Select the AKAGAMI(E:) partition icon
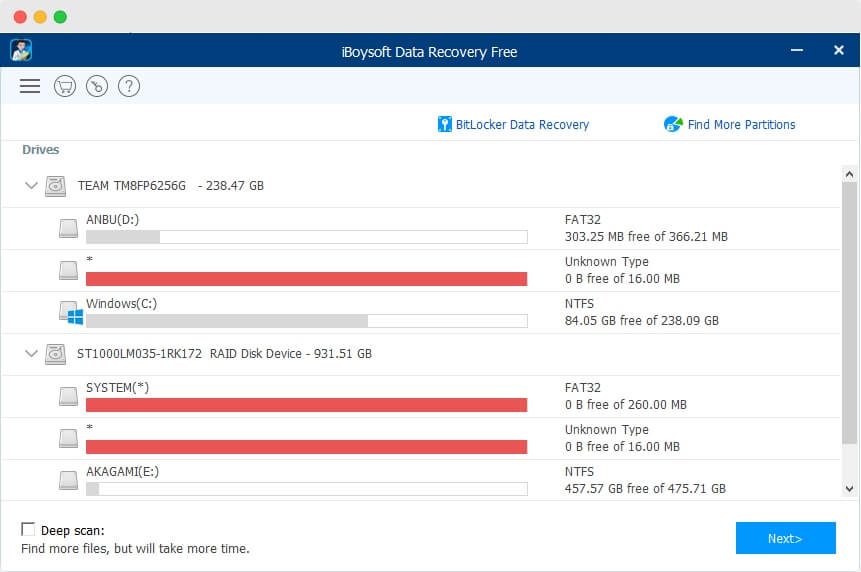 (x=69, y=480)
